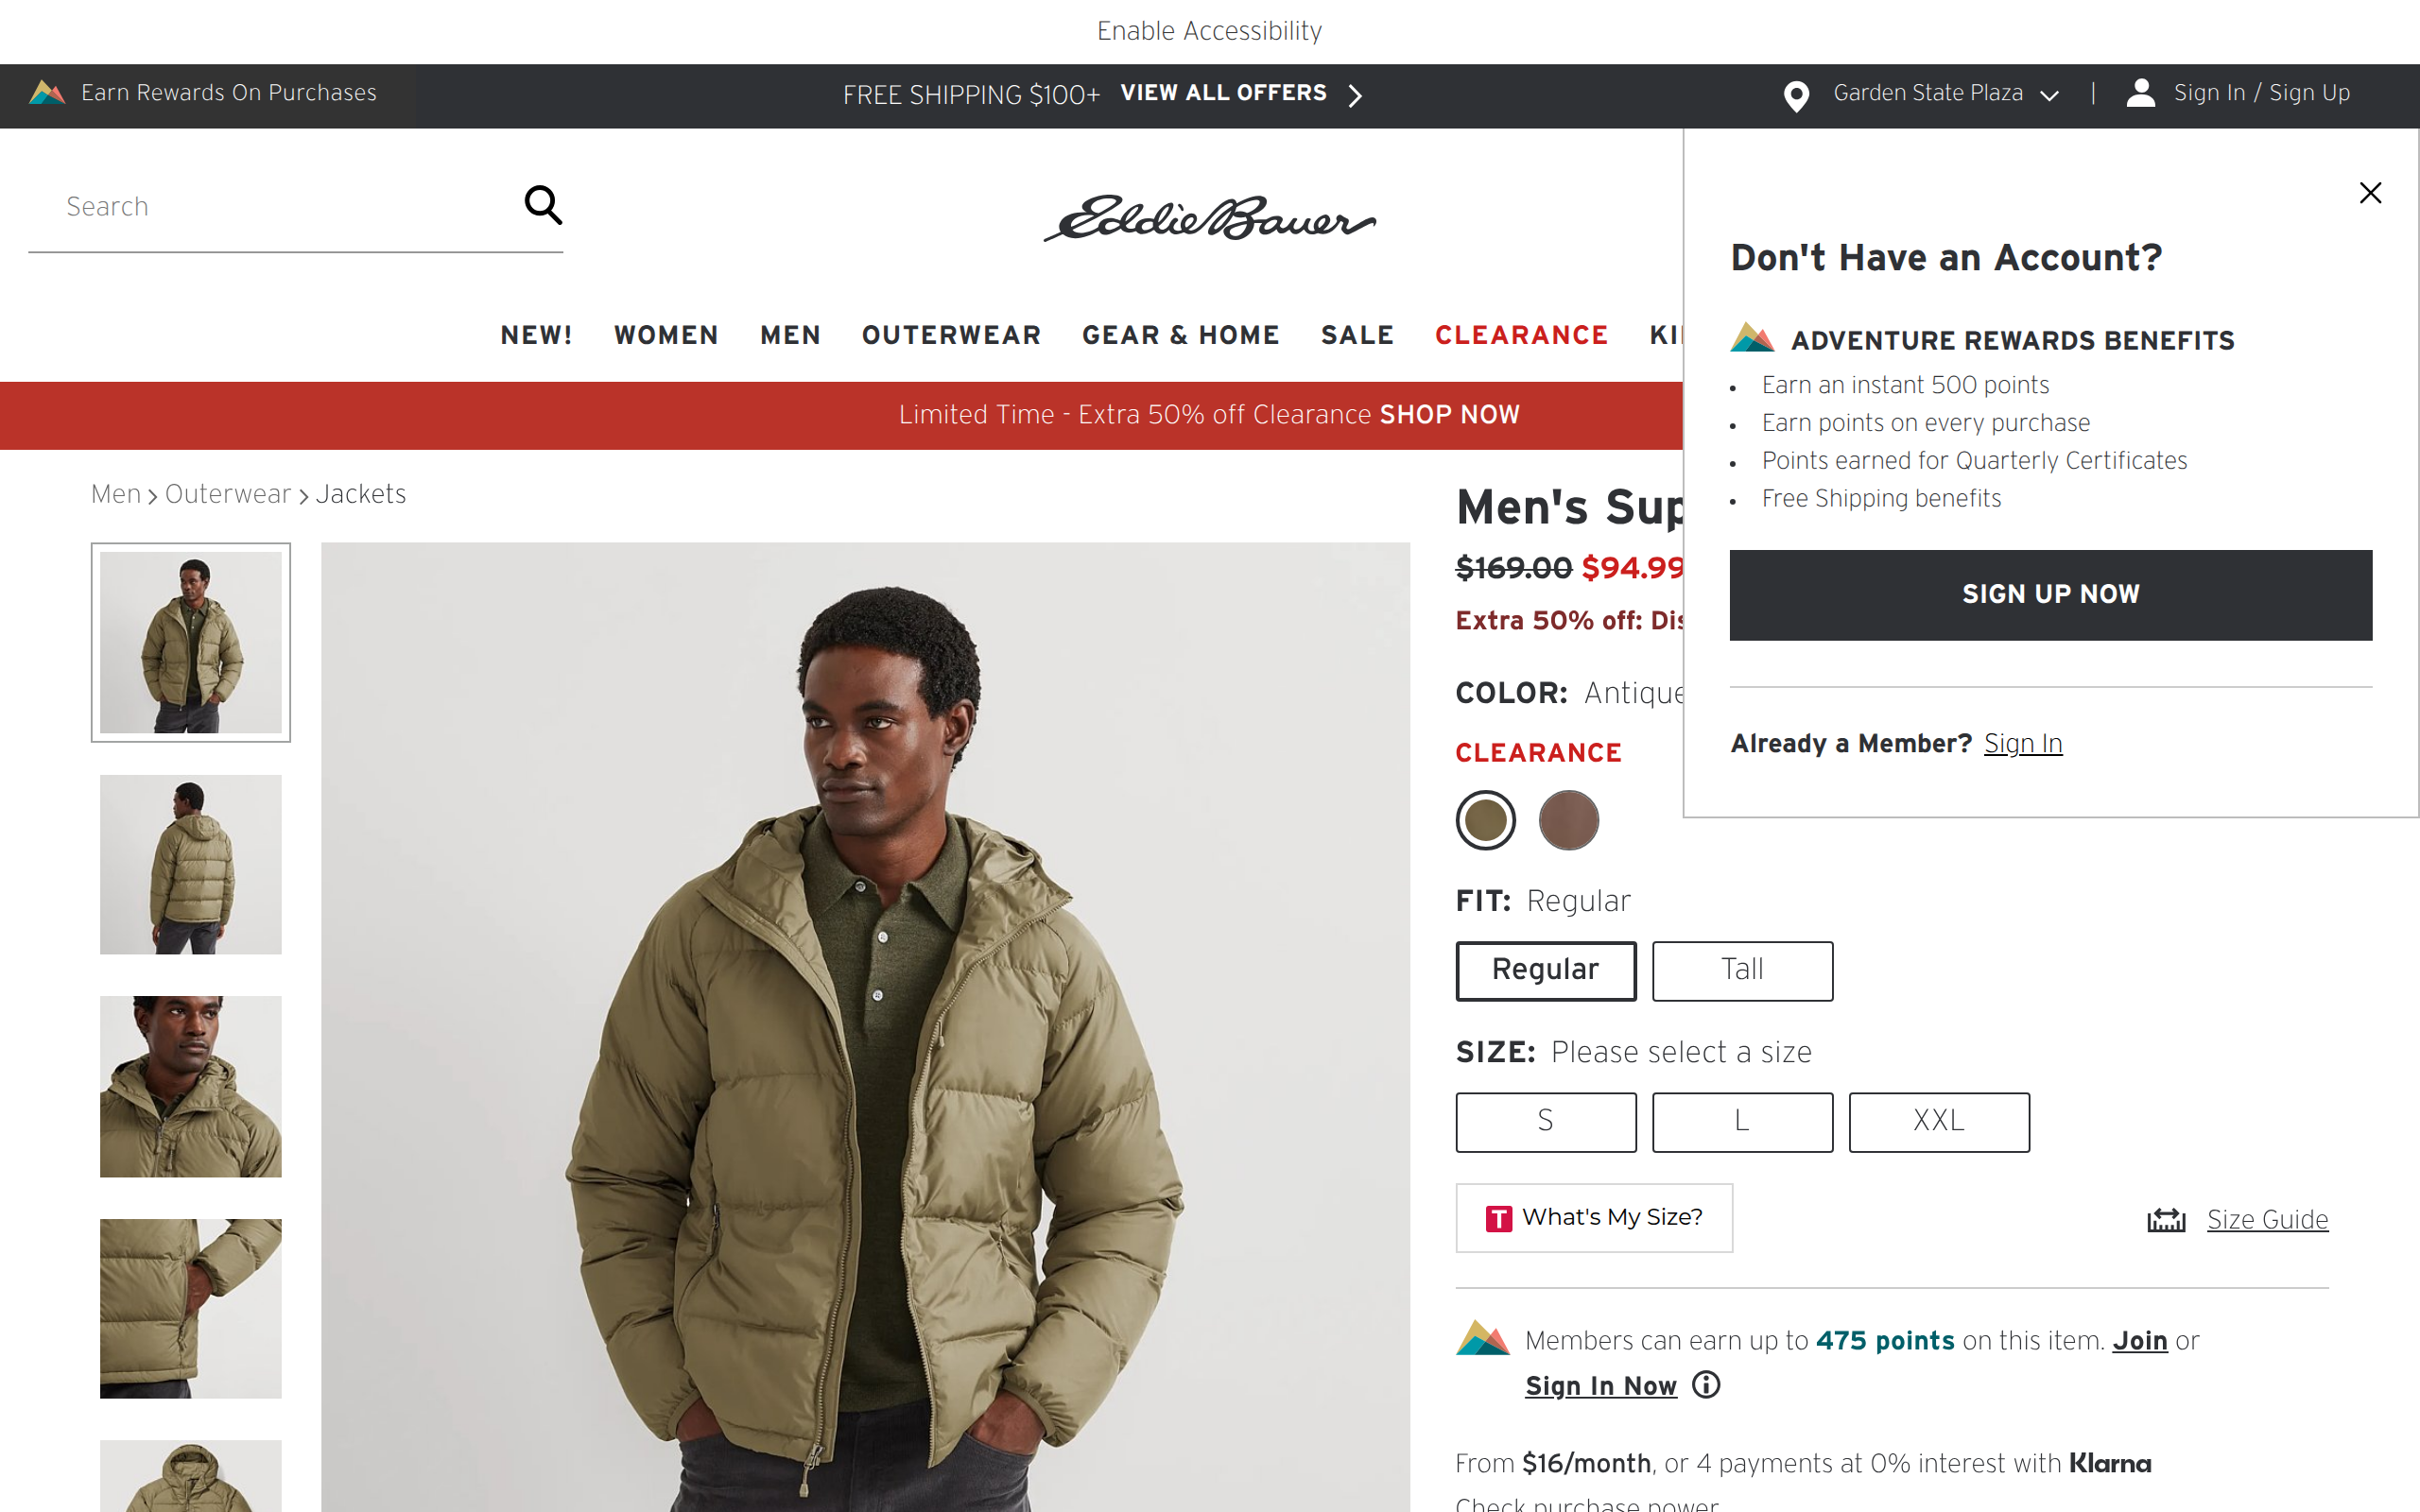The height and width of the screenshot is (1512, 2420).
Task: Open the Outerwear navigation menu
Action: tap(951, 335)
